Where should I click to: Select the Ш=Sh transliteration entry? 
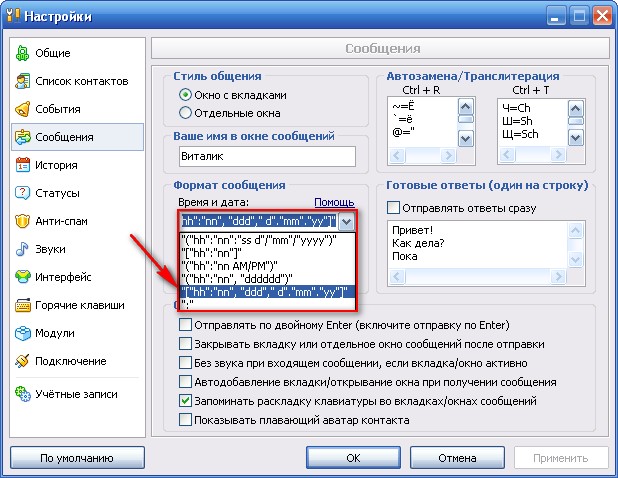517,121
